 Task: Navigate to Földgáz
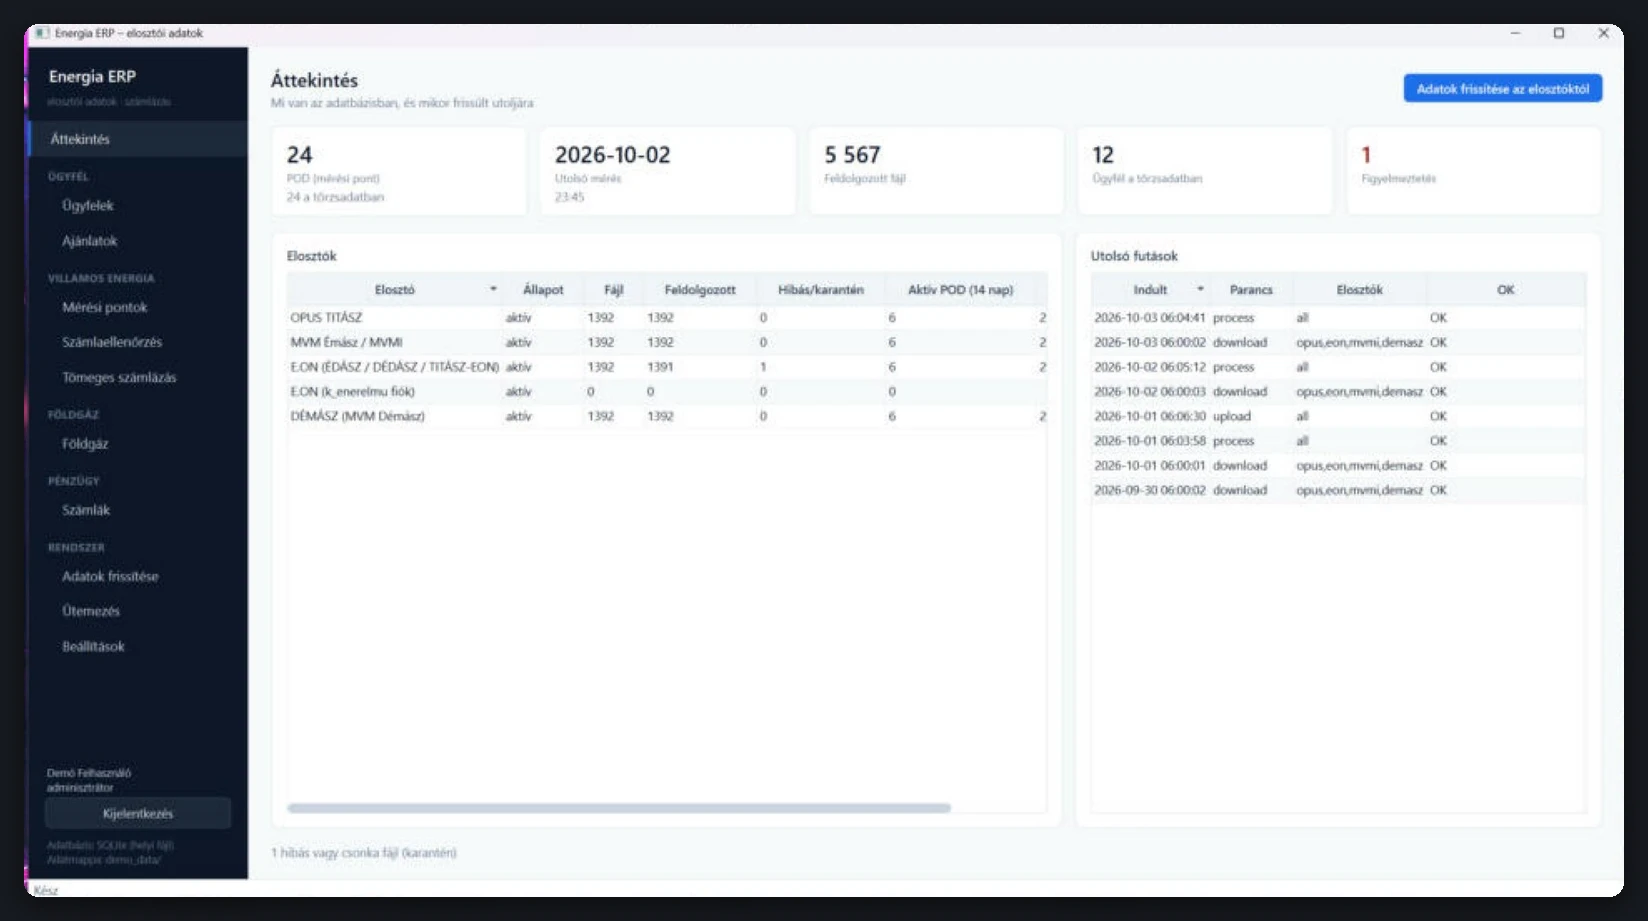coord(138,443)
